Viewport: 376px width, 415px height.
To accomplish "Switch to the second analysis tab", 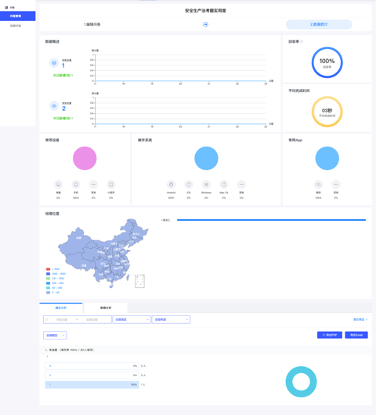I will (106, 308).
